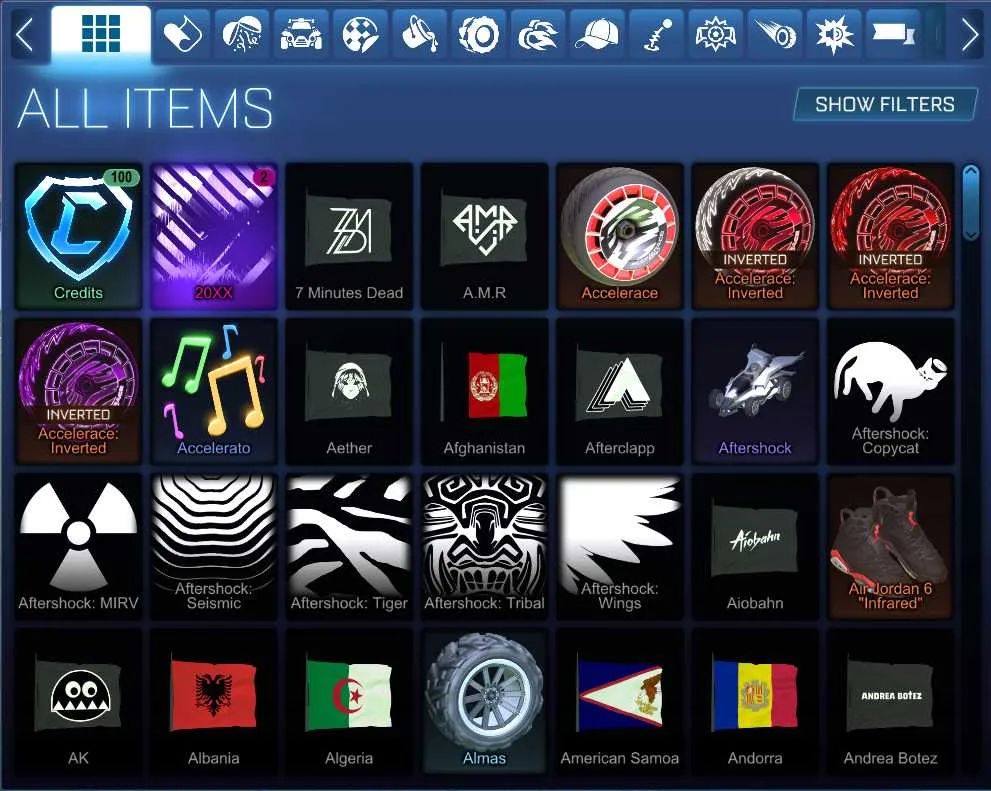Select the Aether flag item
The image size is (991, 791).
[x=349, y=391]
